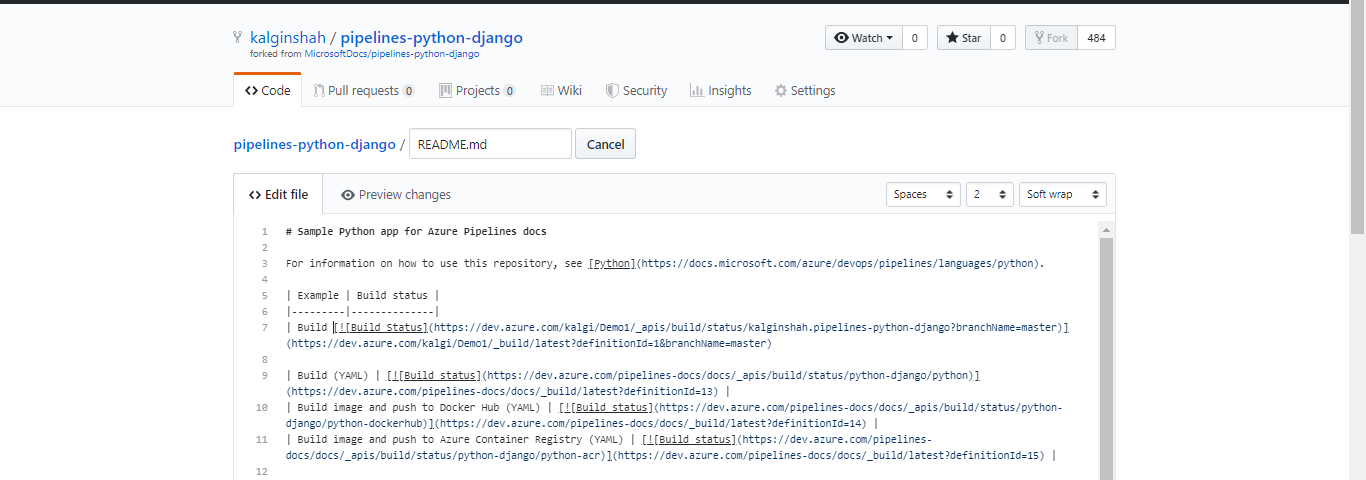Click the fork icon on Fork button
The width and height of the screenshot is (1366, 480).
pyautogui.click(x=1039, y=38)
